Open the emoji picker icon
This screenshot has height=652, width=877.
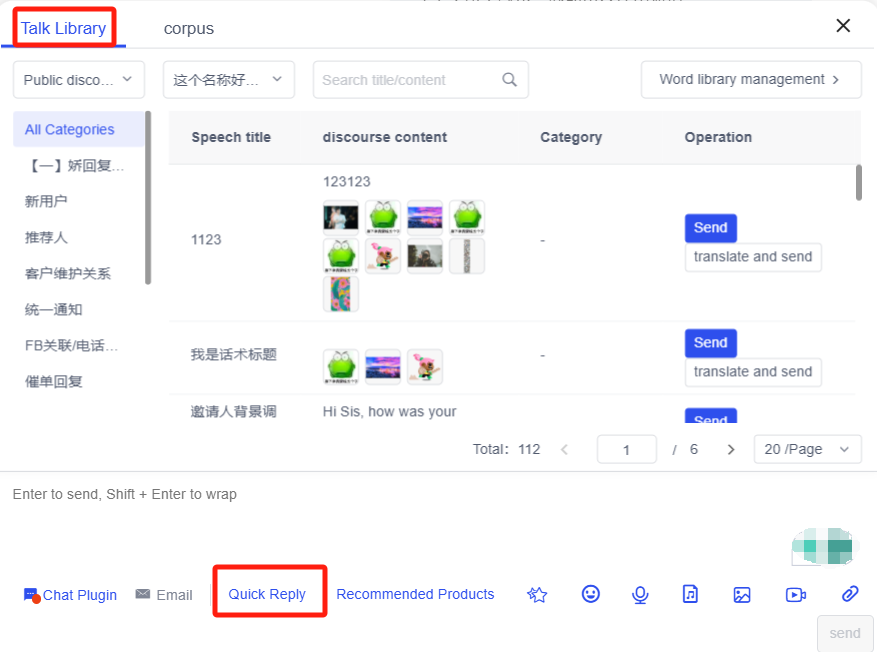(591, 594)
